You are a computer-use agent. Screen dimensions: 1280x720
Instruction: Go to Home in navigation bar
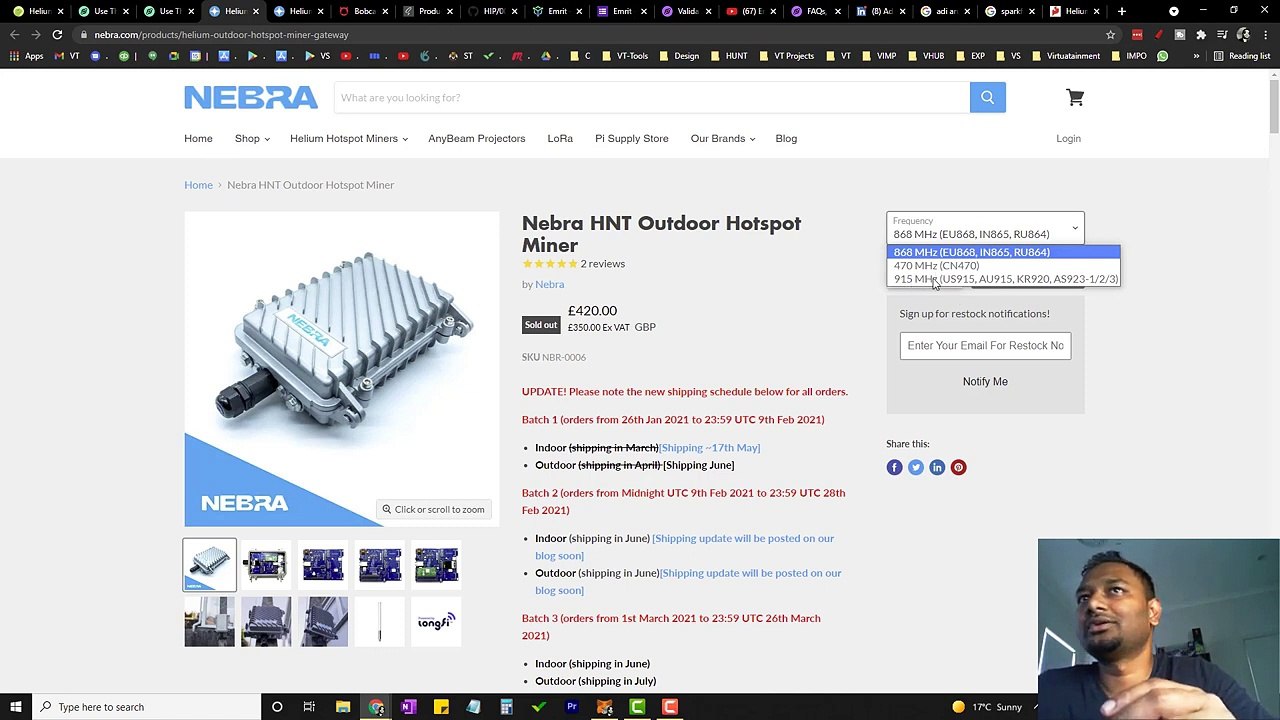[x=198, y=138]
